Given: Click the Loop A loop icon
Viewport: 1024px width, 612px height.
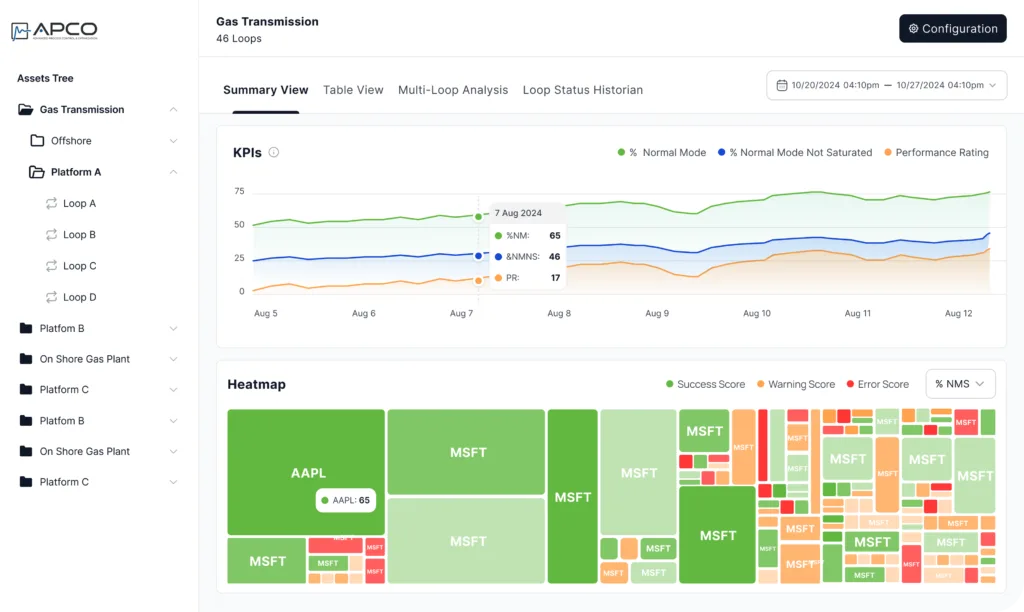Looking at the screenshot, I should click(51, 204).
